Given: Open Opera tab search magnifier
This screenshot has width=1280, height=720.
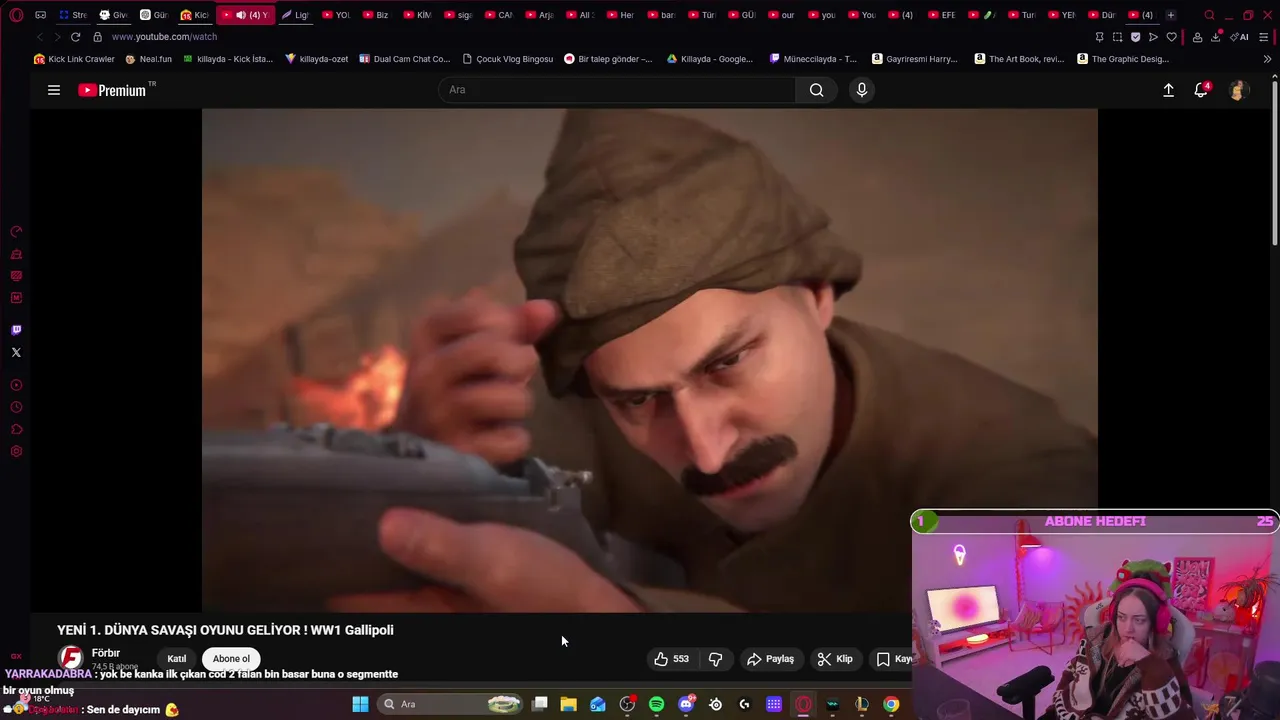Looking at the screenshot, I should coord(1209,15).
